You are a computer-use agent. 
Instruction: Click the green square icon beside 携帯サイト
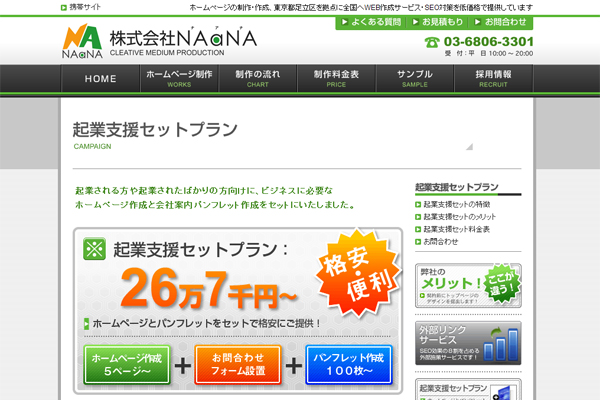[x=64, y=8]
